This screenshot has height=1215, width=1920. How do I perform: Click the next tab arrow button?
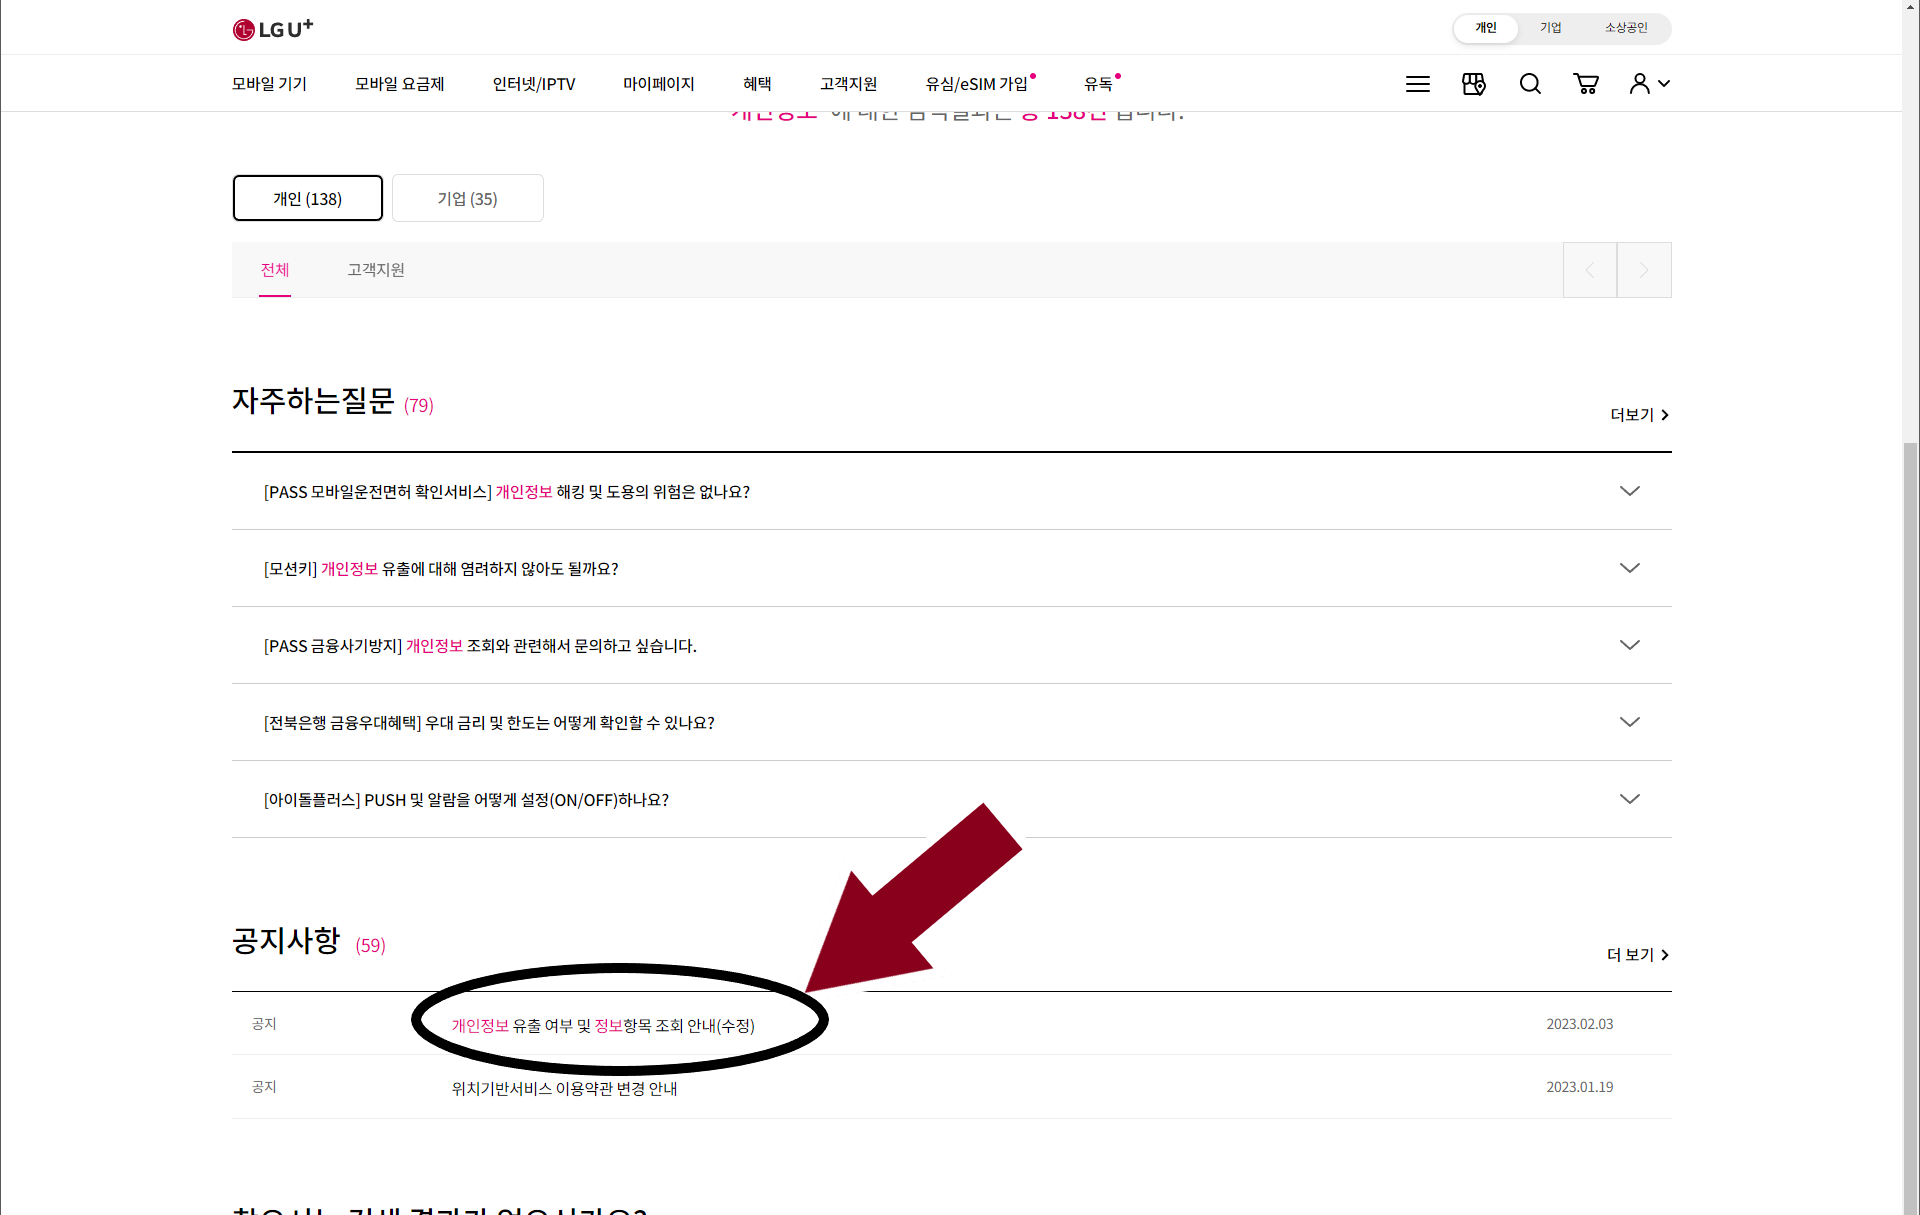click(x=1644, y=270)
